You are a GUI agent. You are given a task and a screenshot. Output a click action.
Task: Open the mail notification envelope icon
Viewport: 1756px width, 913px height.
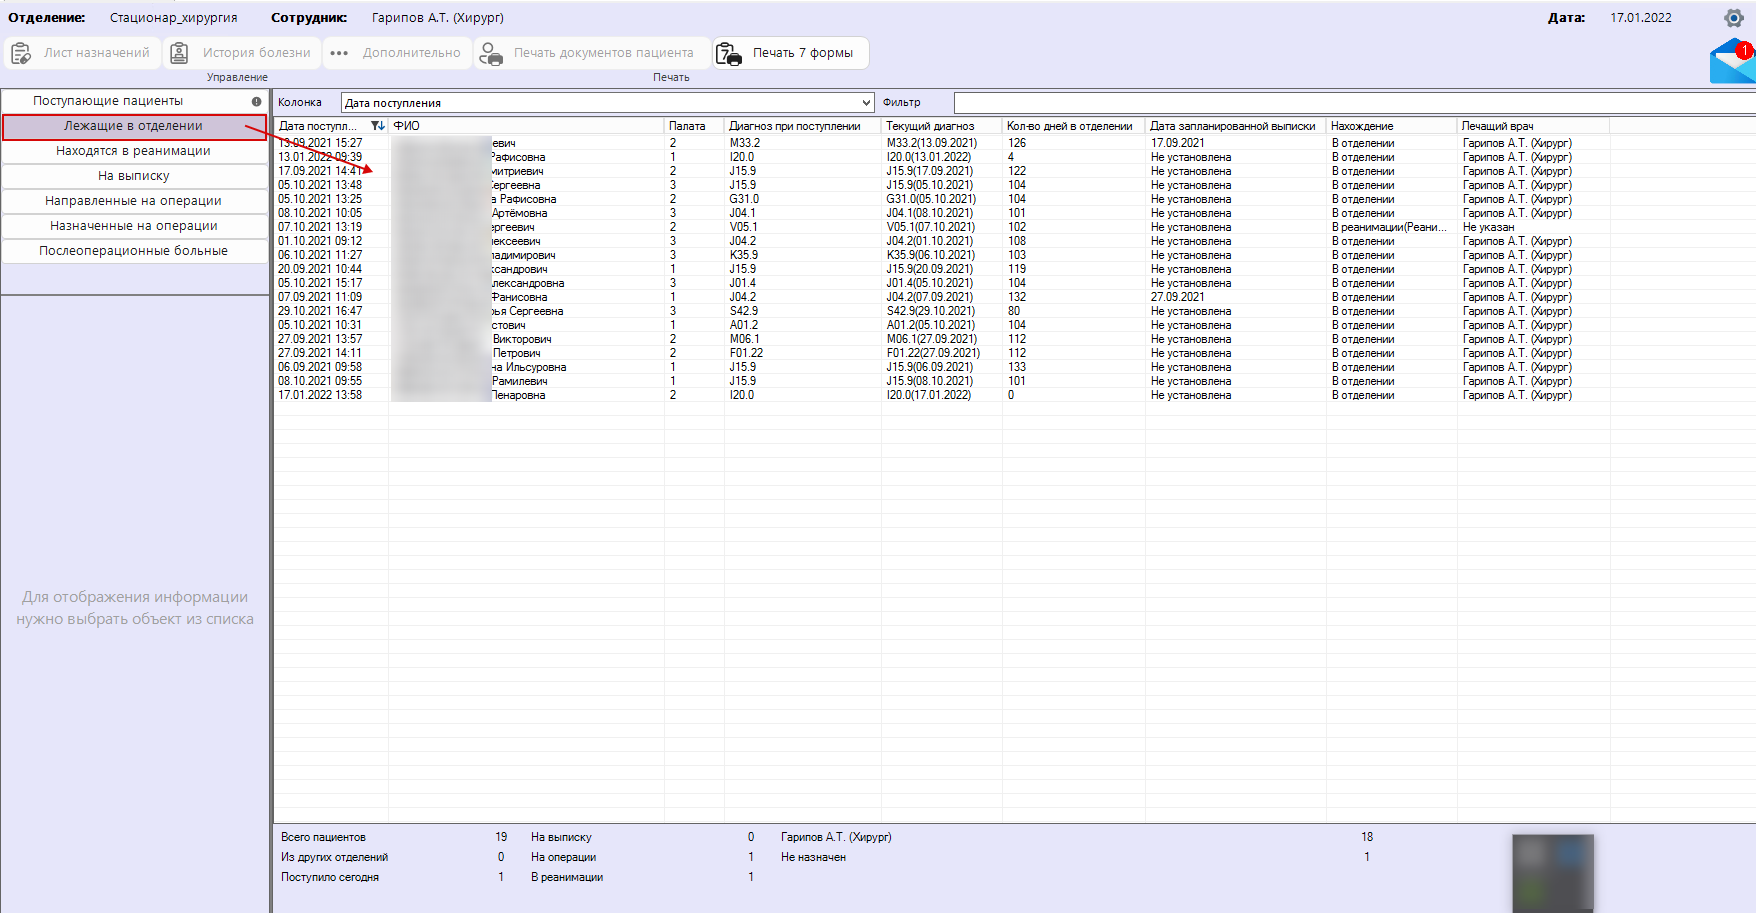pos(1733,61)
